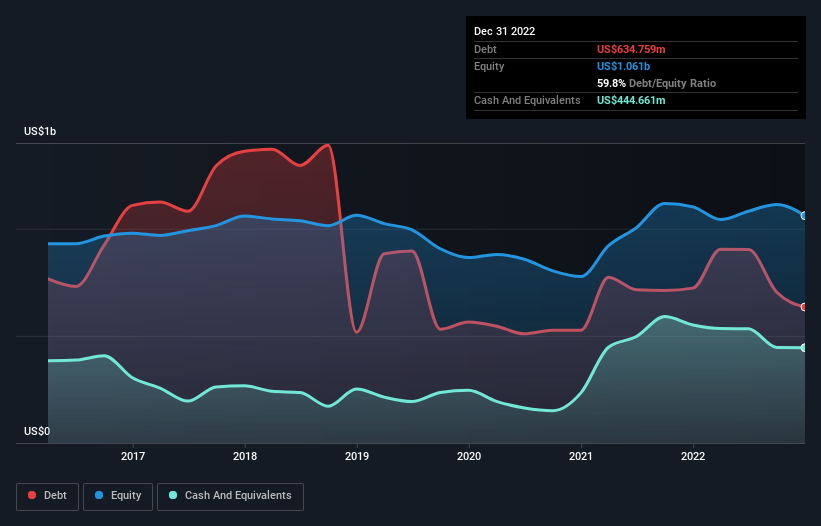
Task: Click the red Debt legend dot
Action: (32, 495)
